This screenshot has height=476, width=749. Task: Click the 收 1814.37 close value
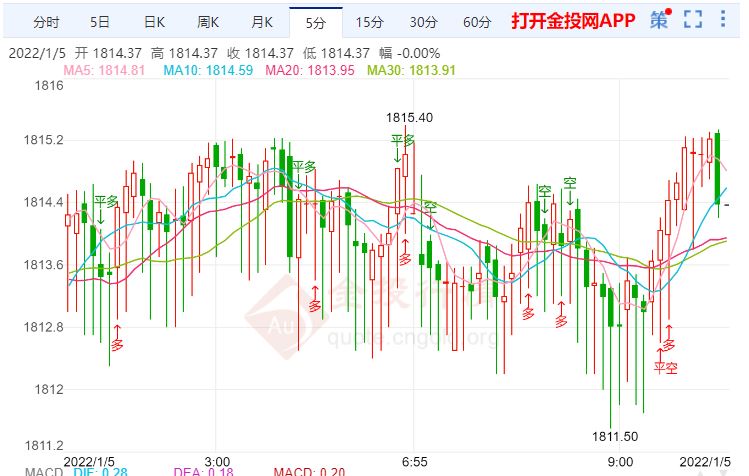pyautogui.click(x=260, y=53)
